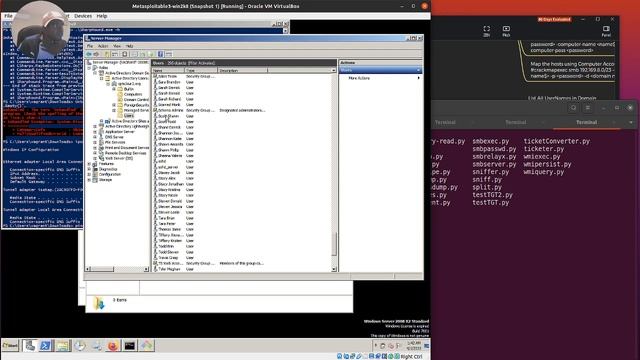Click the Zen mode icon in mind map app
The image size is (640, 360).
click(x=487, y=31)
